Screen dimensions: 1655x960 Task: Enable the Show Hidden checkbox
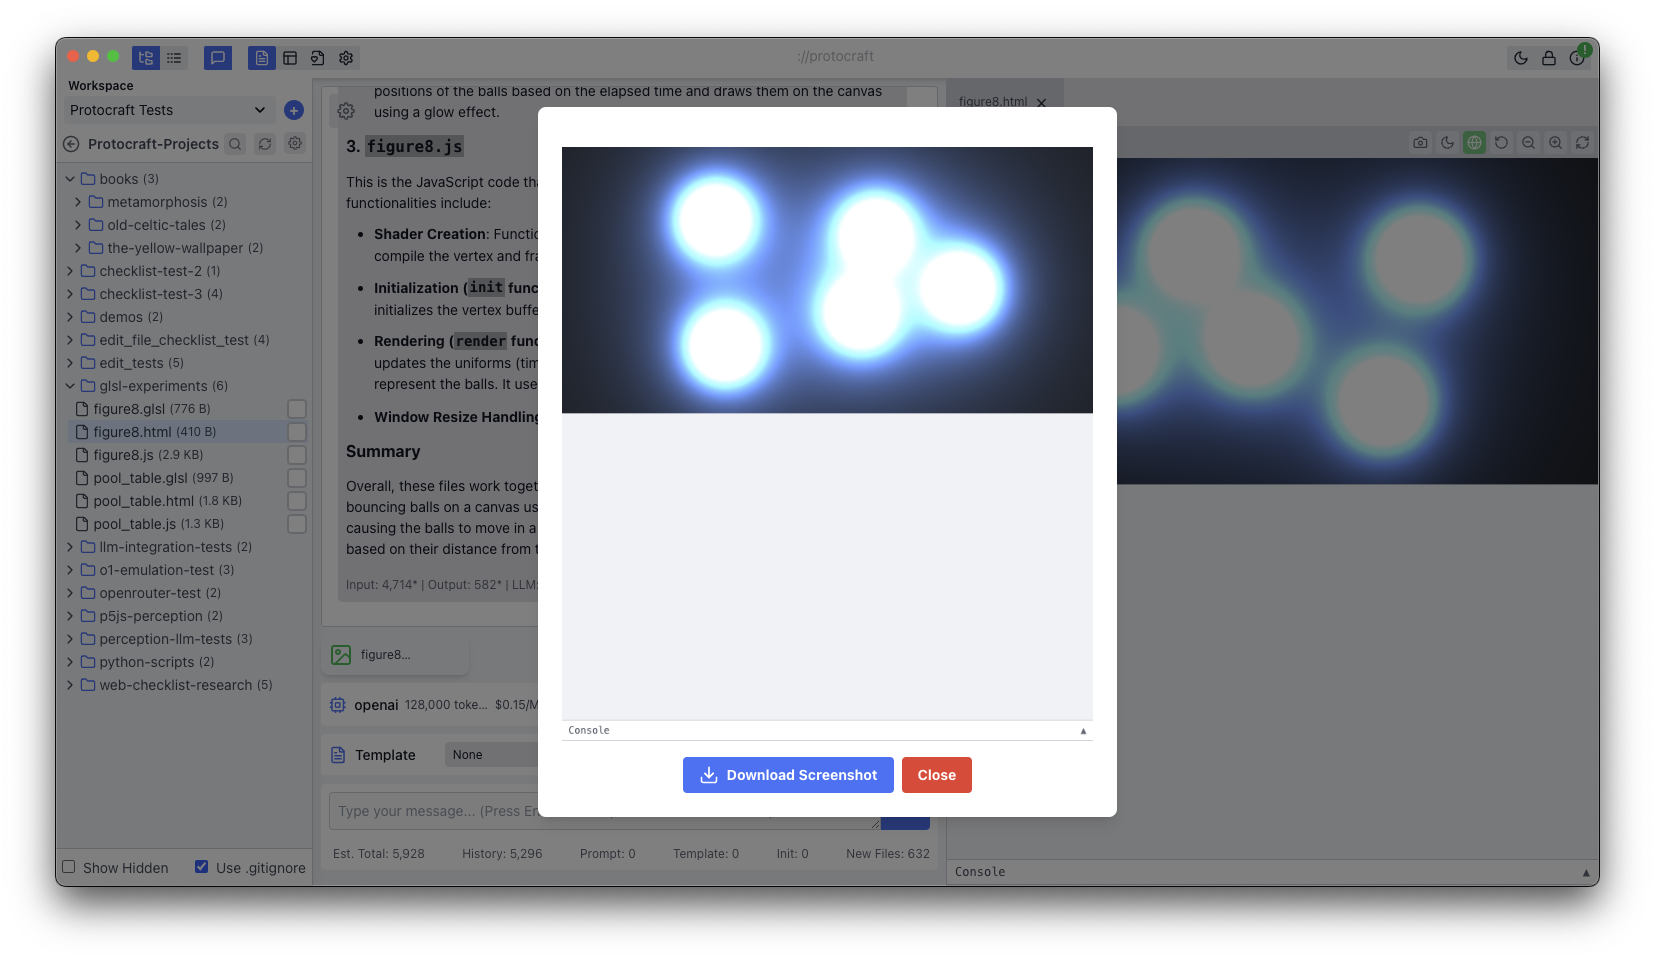pyautogui.click(x=69, y=867)
